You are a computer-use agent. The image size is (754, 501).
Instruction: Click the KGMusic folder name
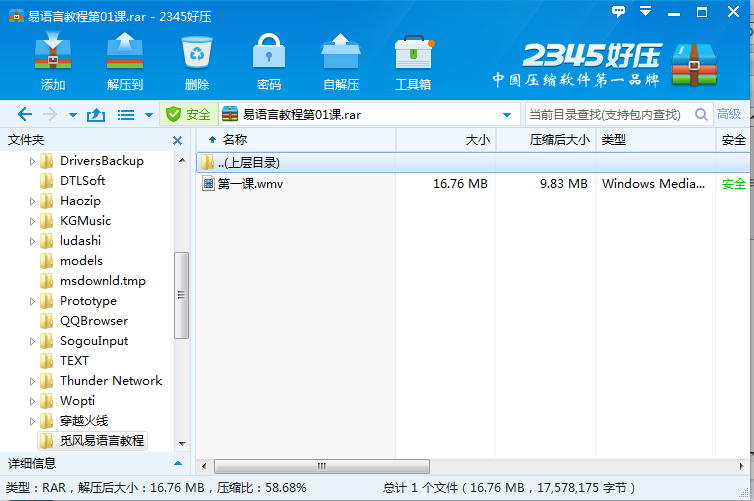(86, 221)
